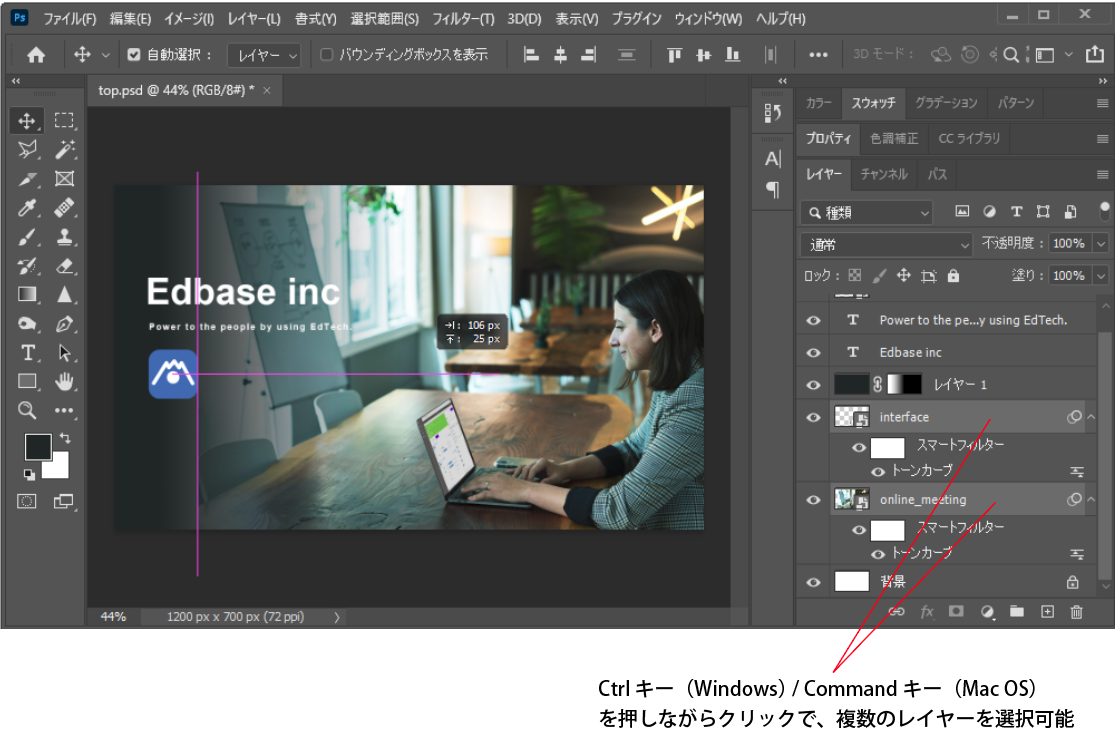Select the Move tool in toolbox
This screenshot has width=1115, height=733.
[27, 120]
